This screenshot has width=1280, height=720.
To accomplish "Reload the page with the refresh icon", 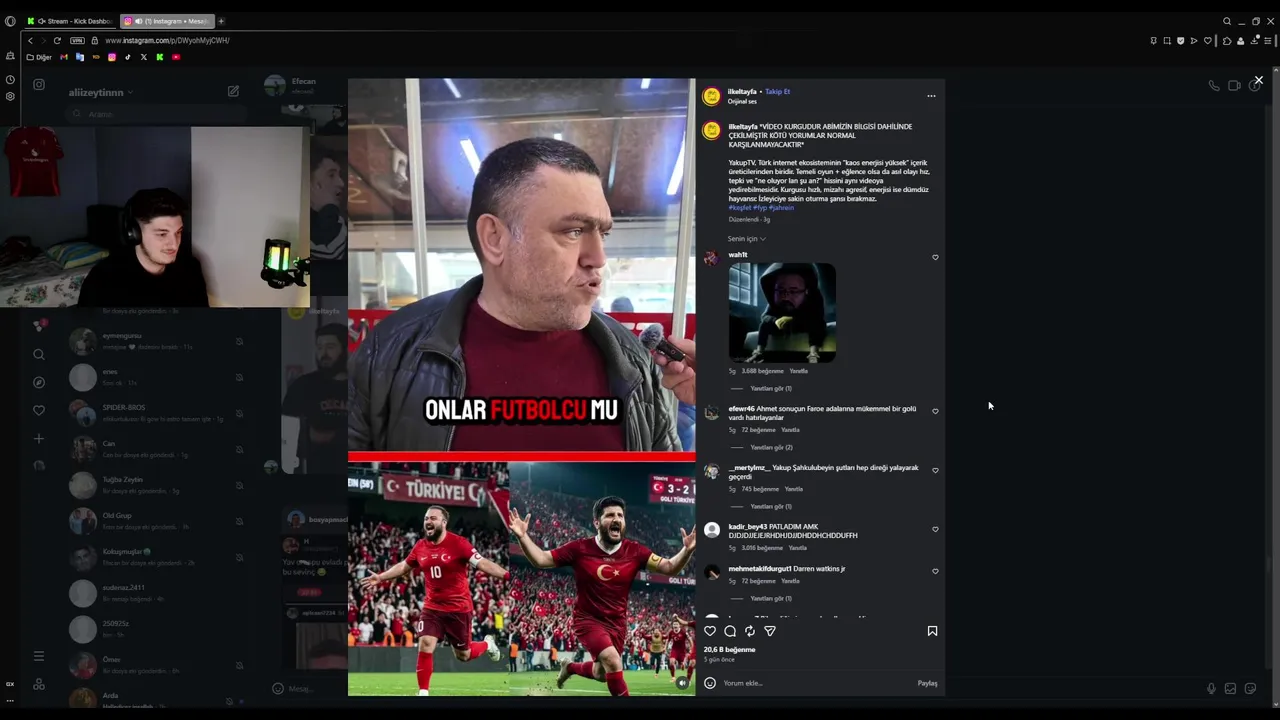I will [57, 41].
